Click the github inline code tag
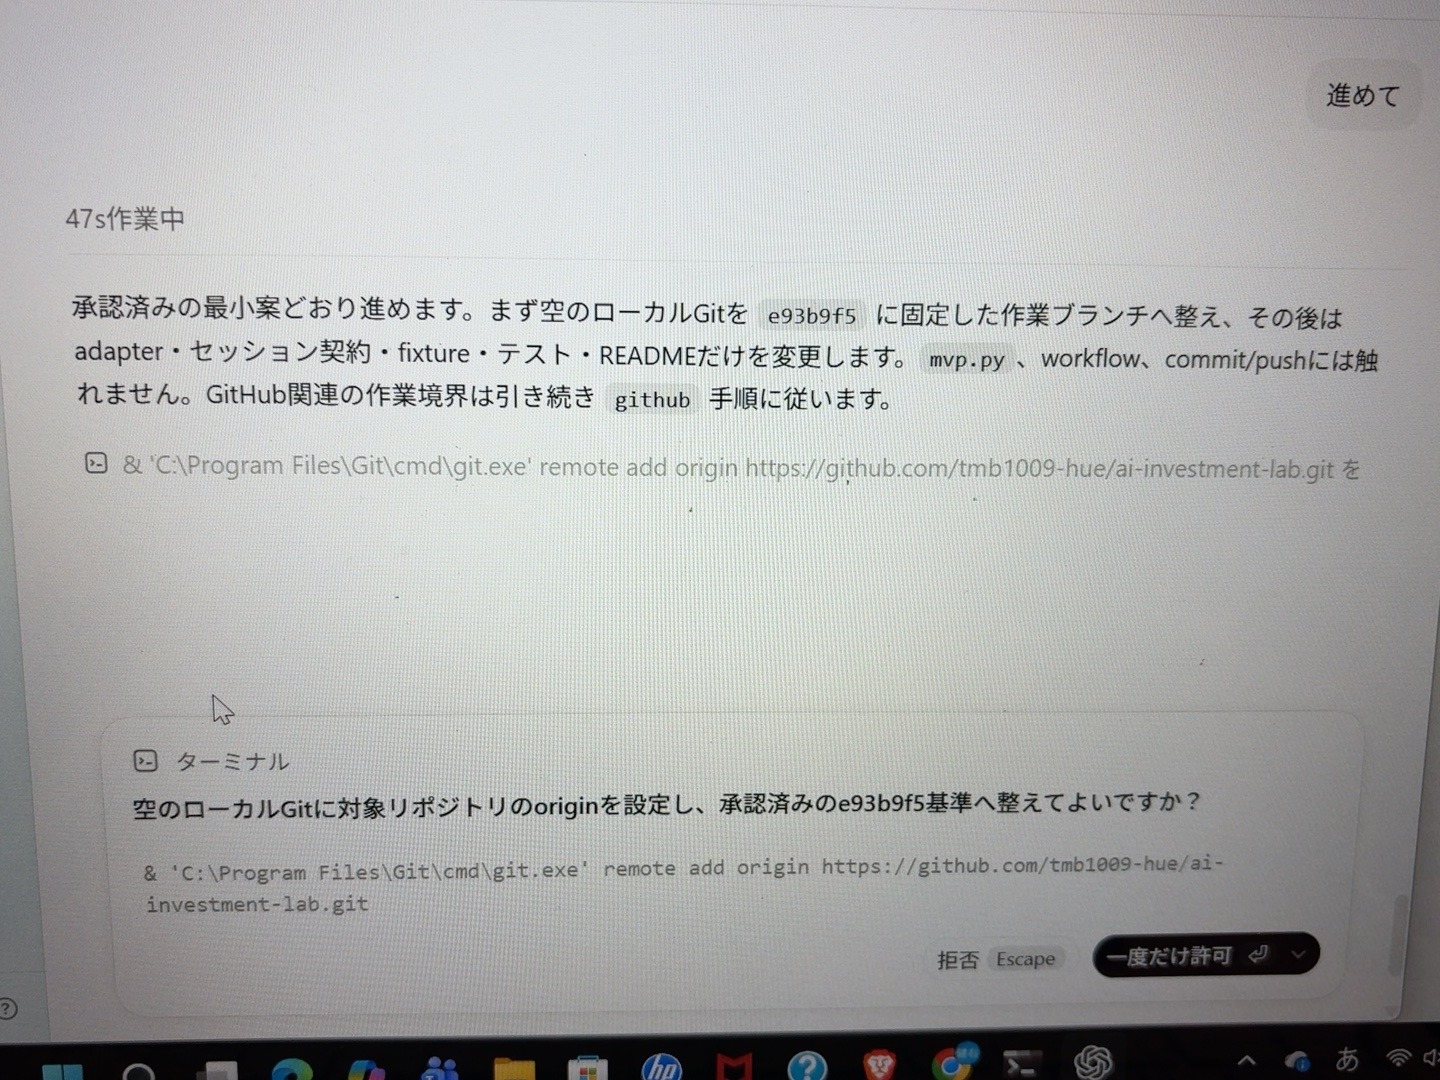 click(x=652, y=400)
